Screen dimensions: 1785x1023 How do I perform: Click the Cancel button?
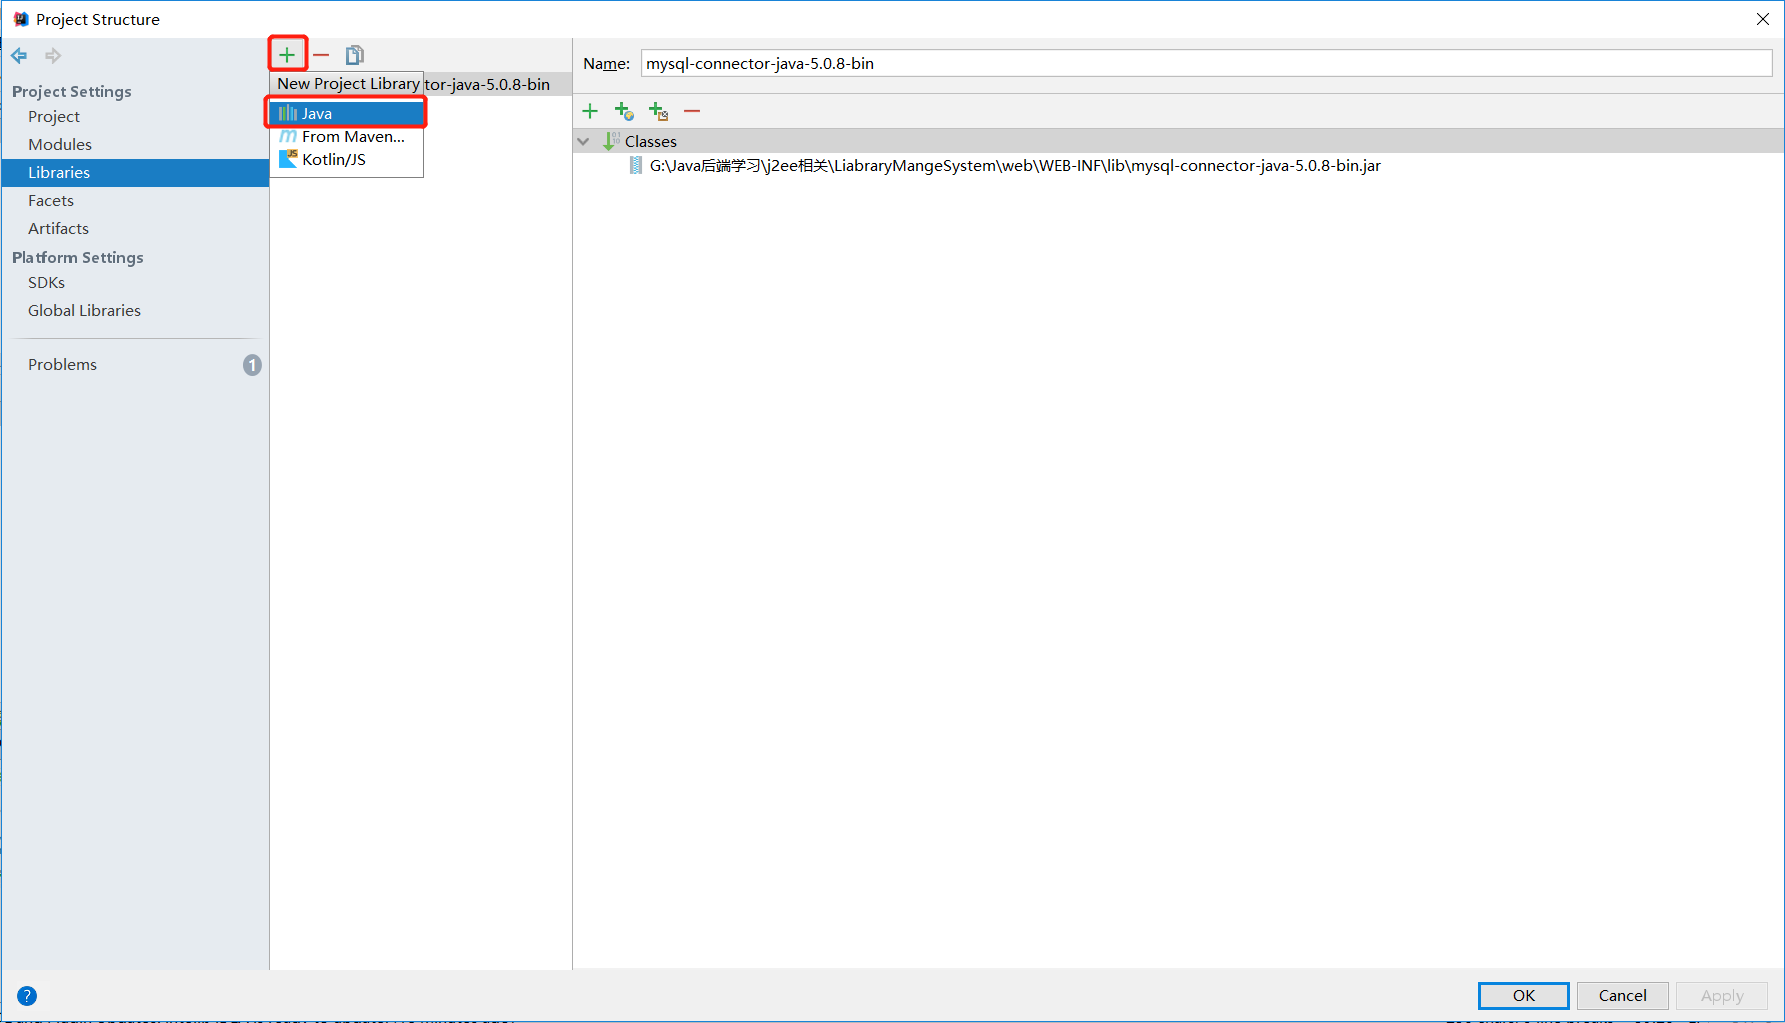(x=1622, y=996)
